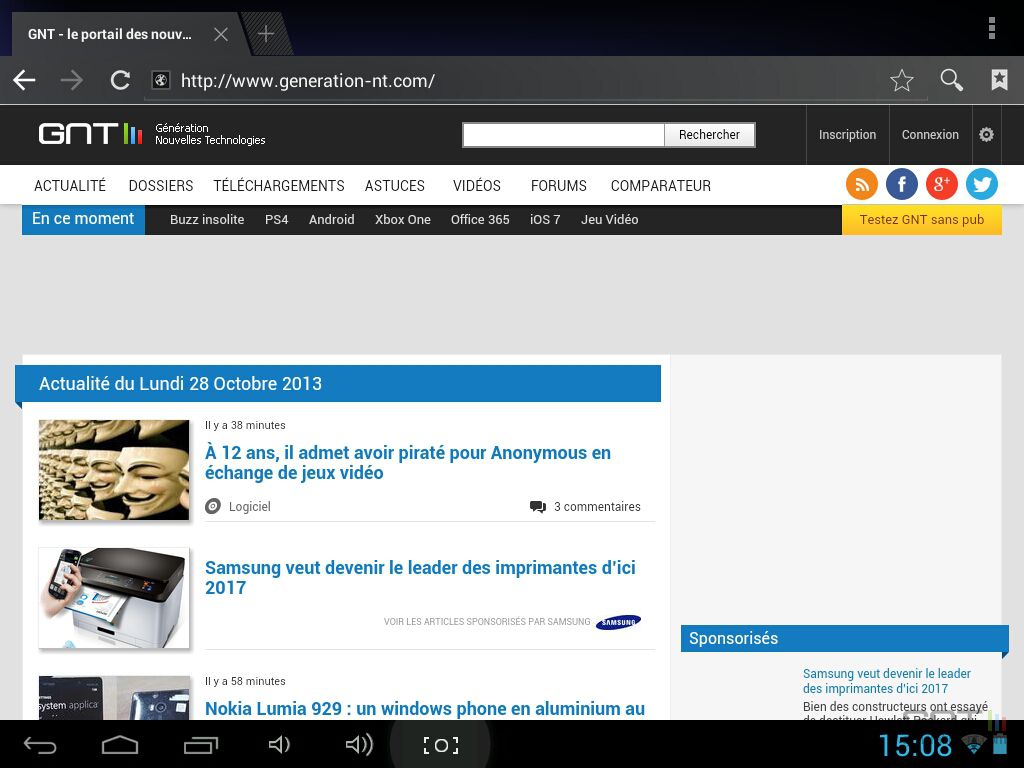Open the 3 commentaires link

tap(597, 507)
